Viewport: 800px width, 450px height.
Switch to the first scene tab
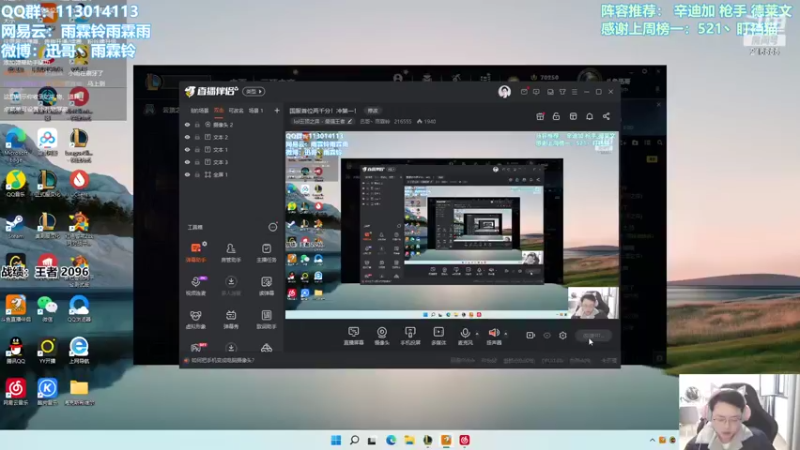(199, 110)
